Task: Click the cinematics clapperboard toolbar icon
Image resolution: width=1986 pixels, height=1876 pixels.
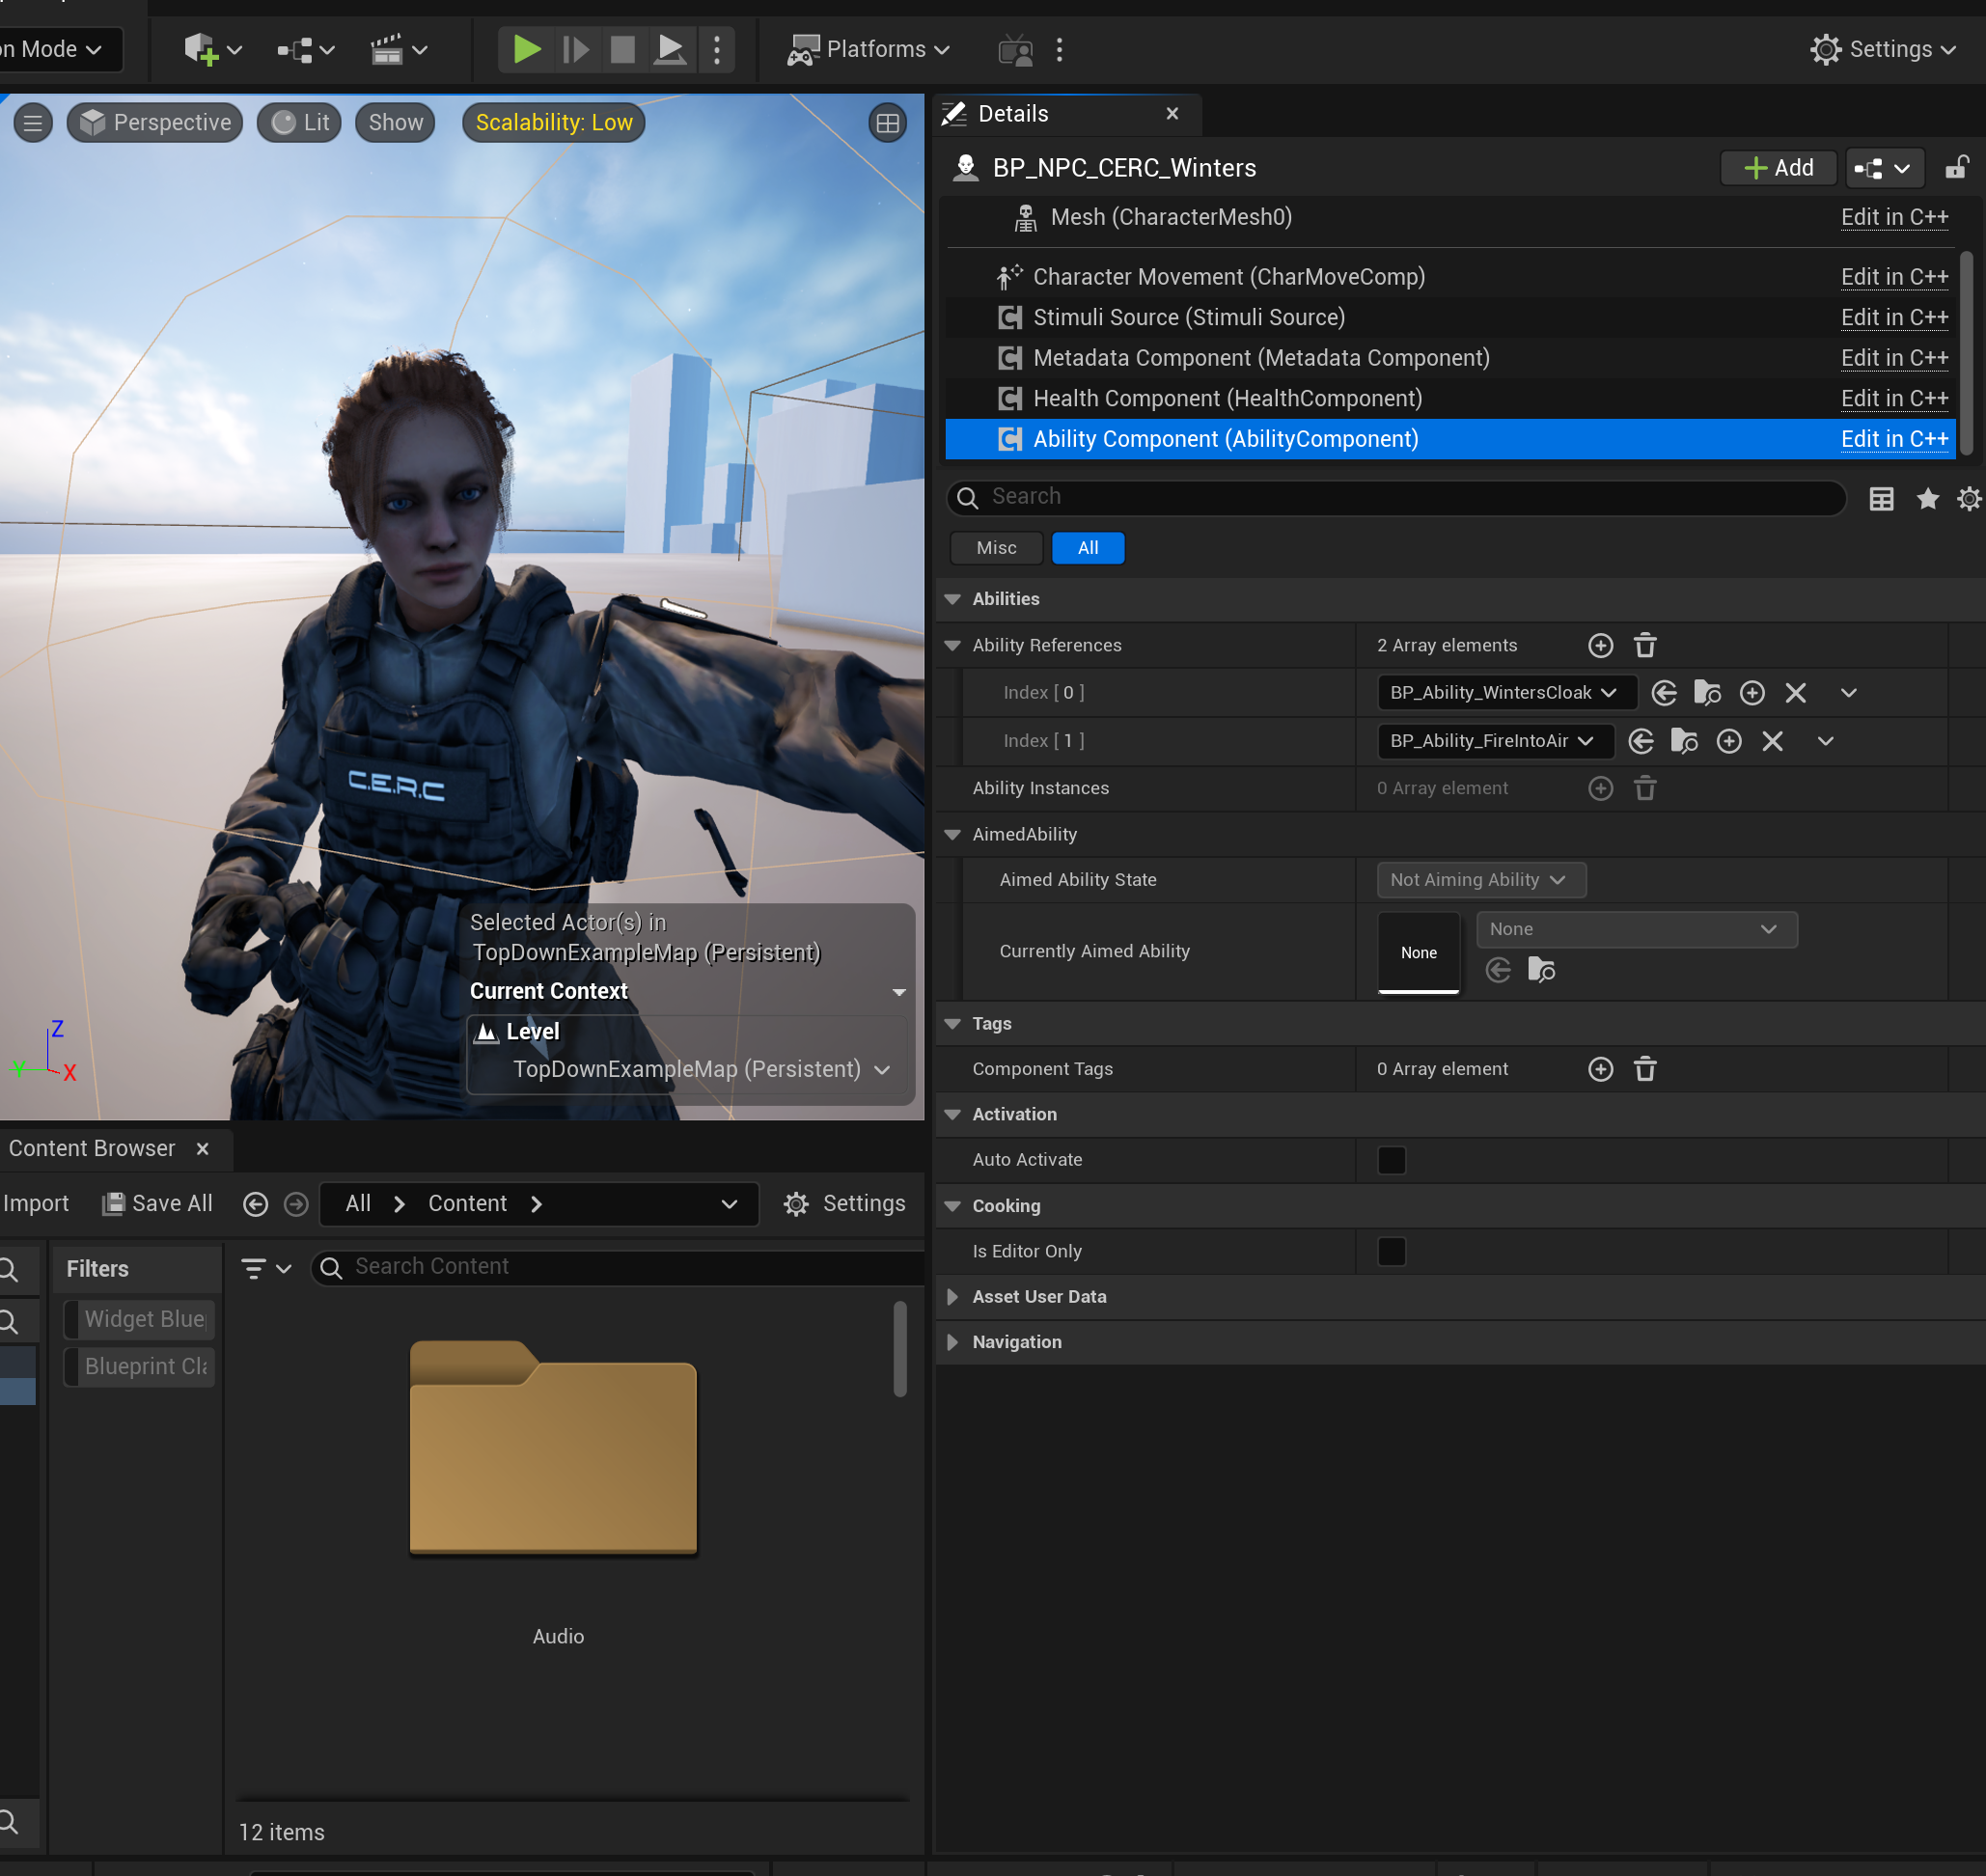Action: click(387, 49)
